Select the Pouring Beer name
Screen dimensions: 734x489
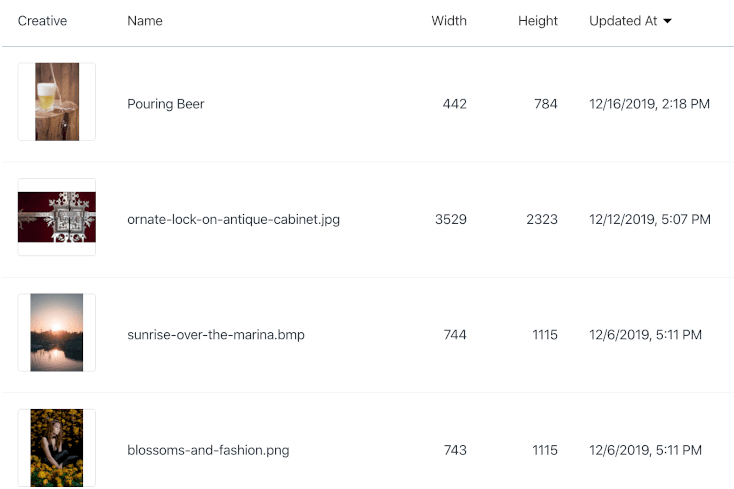(x=166, y=104)
